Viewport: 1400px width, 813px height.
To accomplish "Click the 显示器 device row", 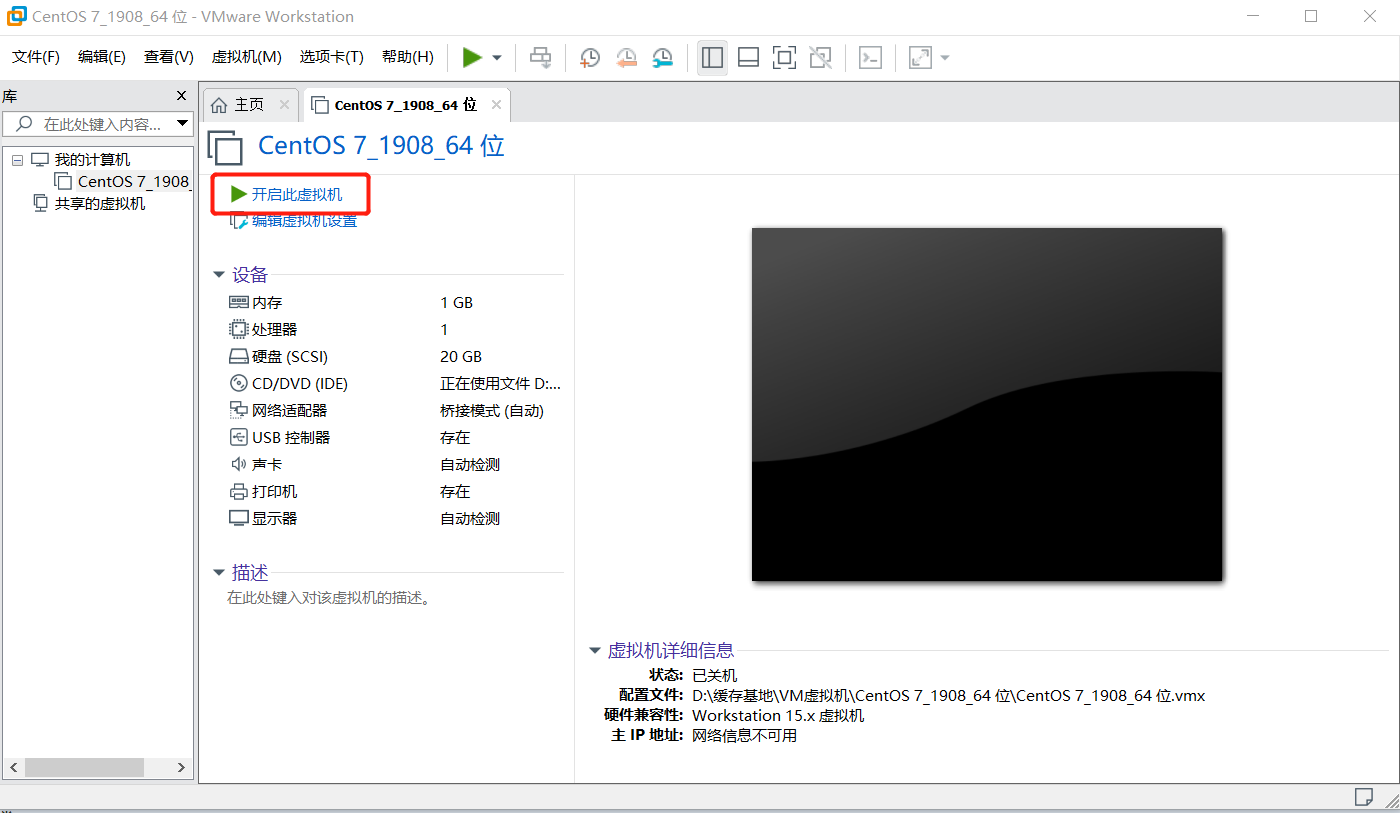I will [x=395, y=519].
